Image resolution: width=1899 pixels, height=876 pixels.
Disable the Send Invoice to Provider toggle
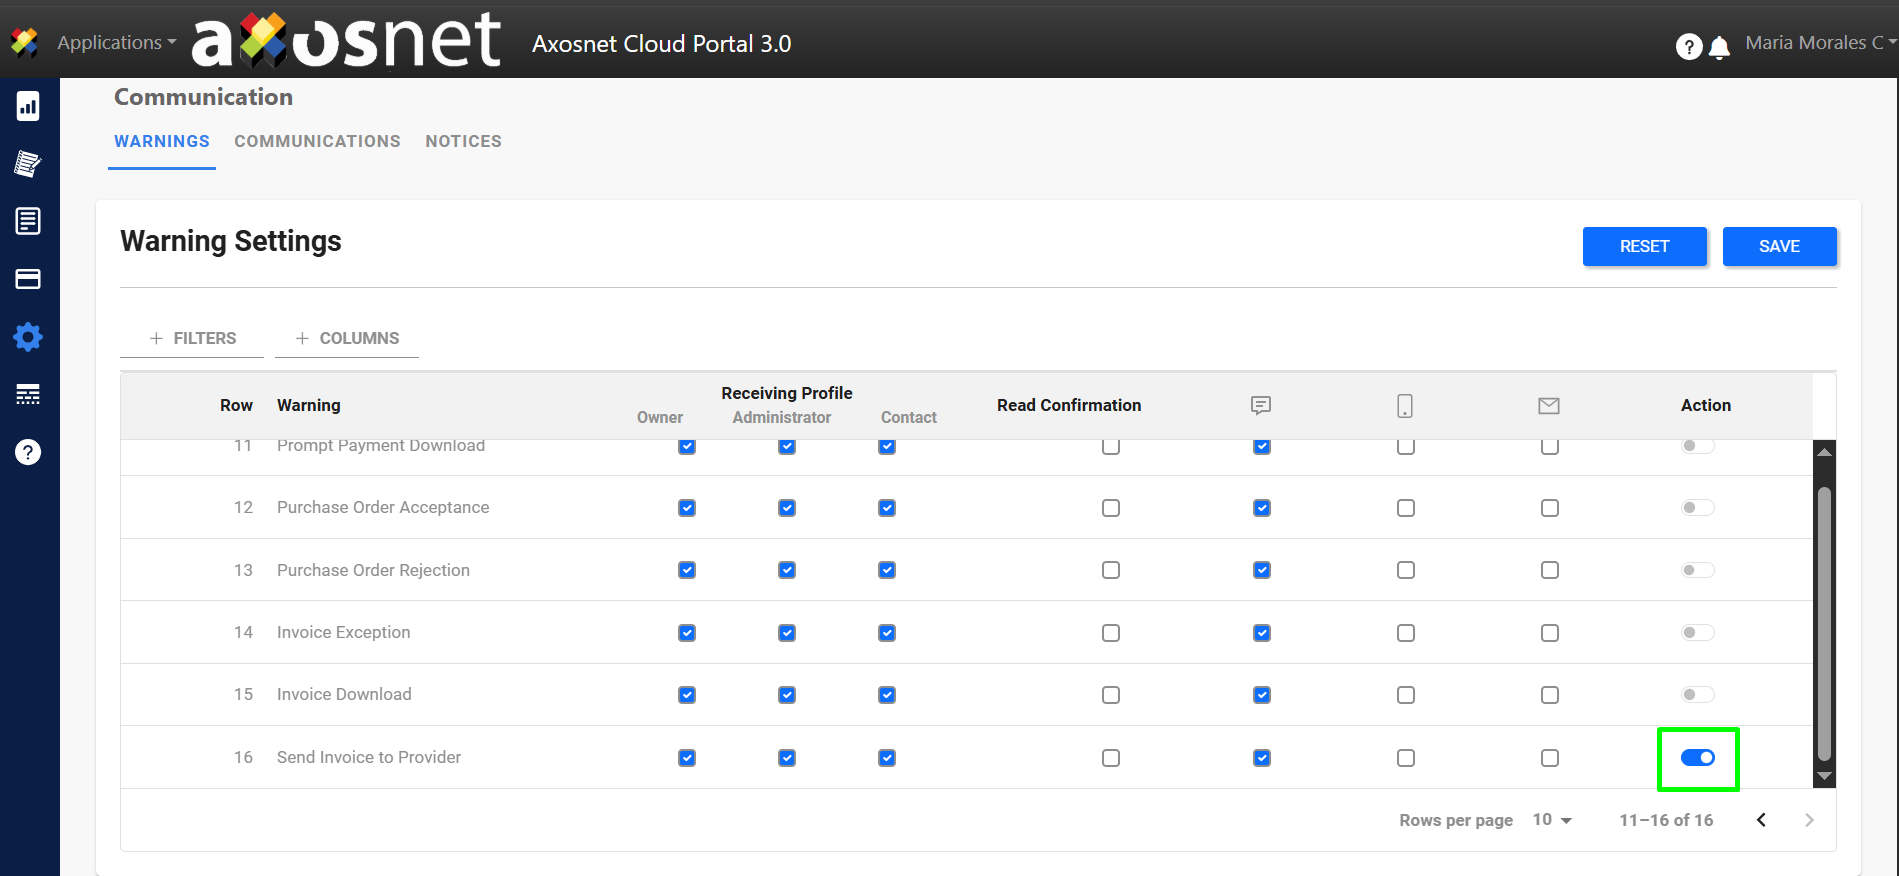(1697, 758)
